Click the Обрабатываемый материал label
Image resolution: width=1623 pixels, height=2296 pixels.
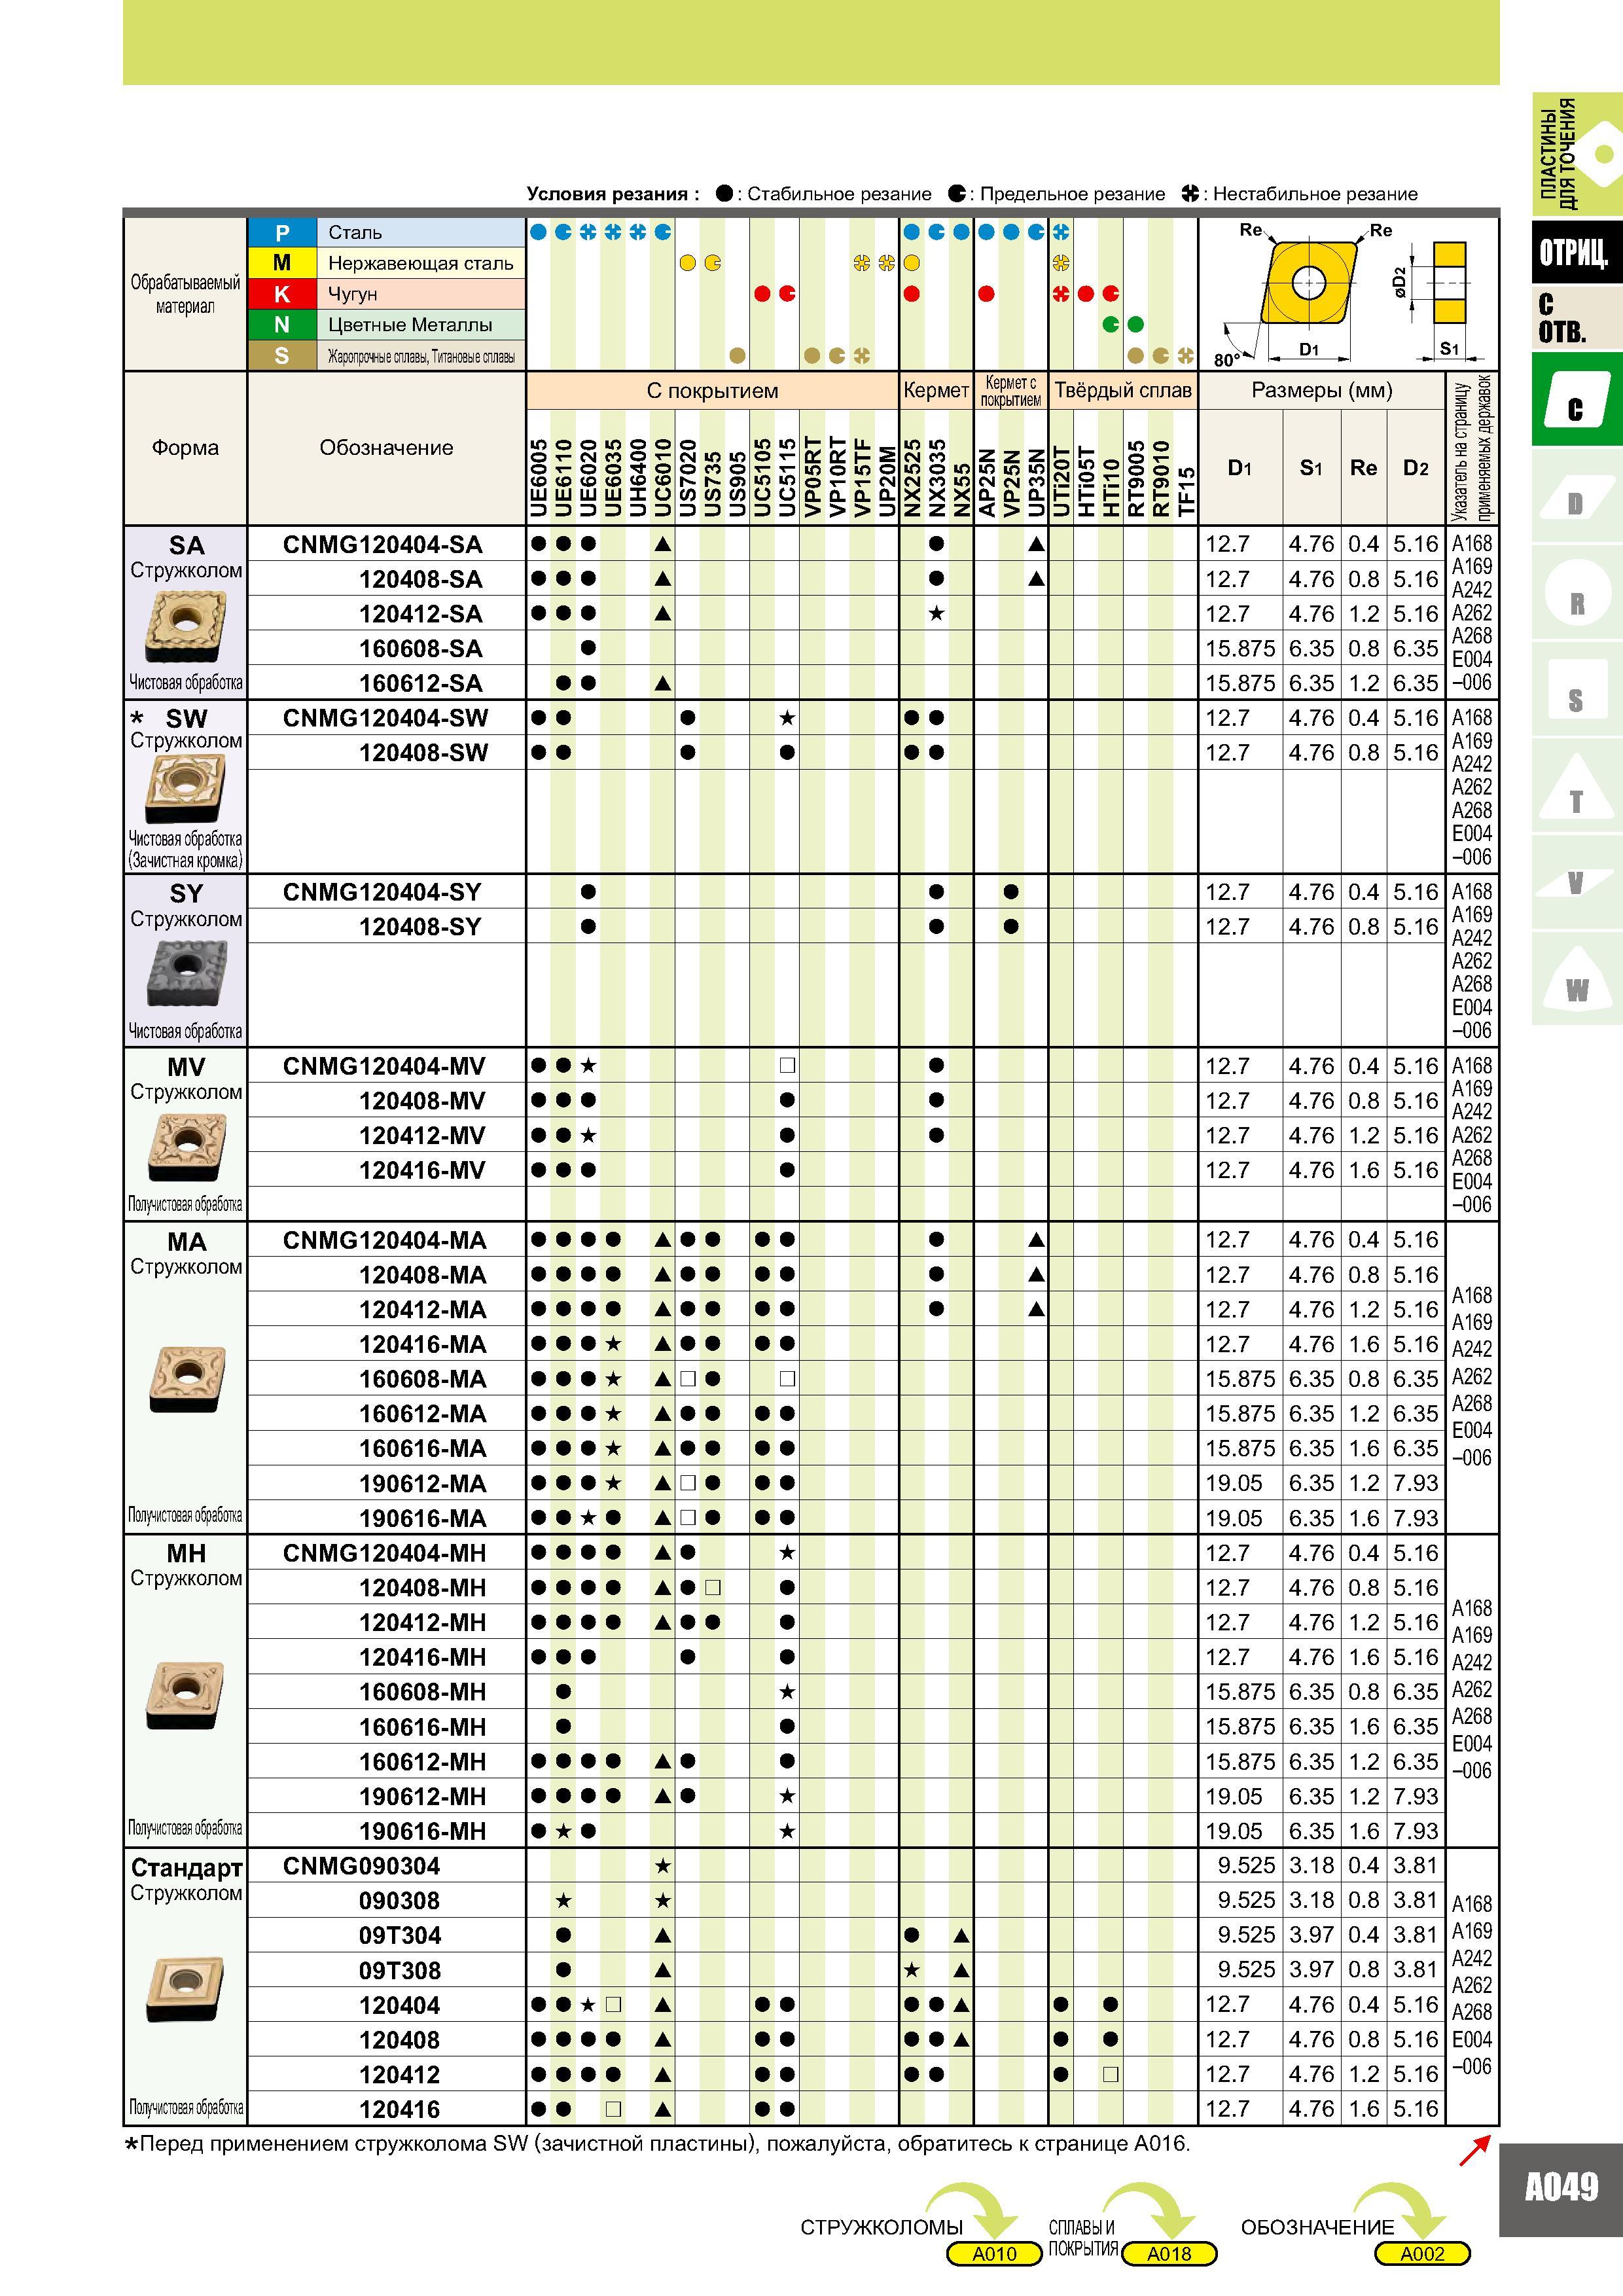pyautogui.click(x=185, y=294)
